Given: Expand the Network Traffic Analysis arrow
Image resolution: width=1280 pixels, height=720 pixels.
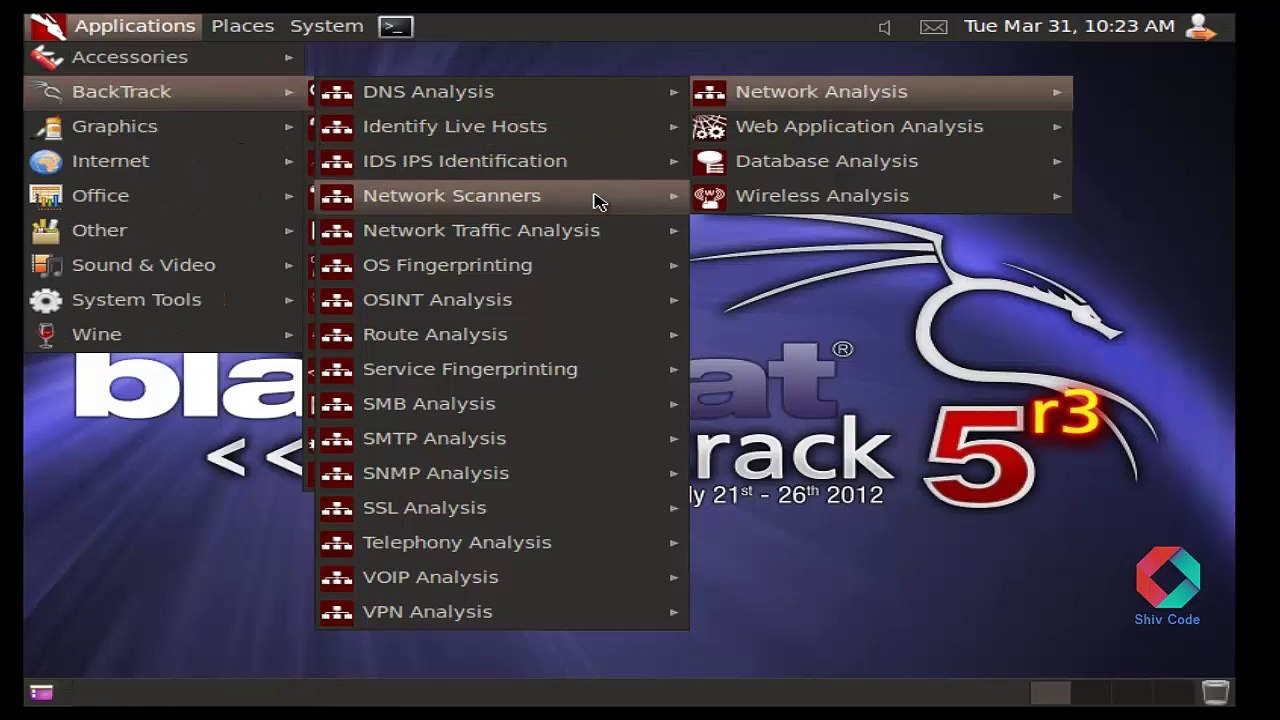Looking at the screenshot, I should [674, 231].
